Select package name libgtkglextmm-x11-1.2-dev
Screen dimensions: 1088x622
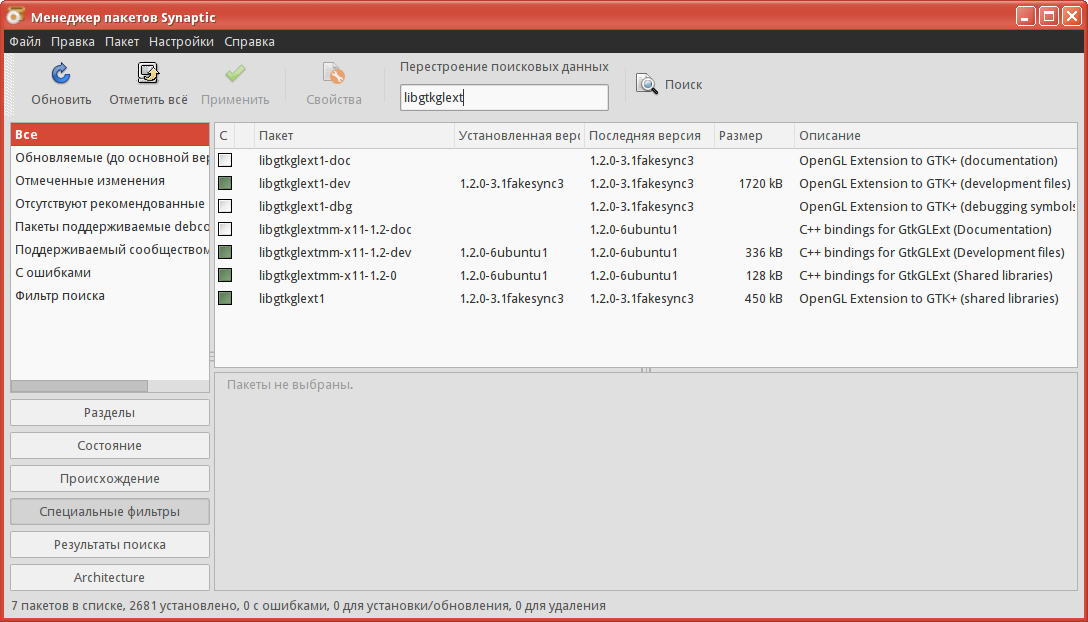[x=335, y=252]
